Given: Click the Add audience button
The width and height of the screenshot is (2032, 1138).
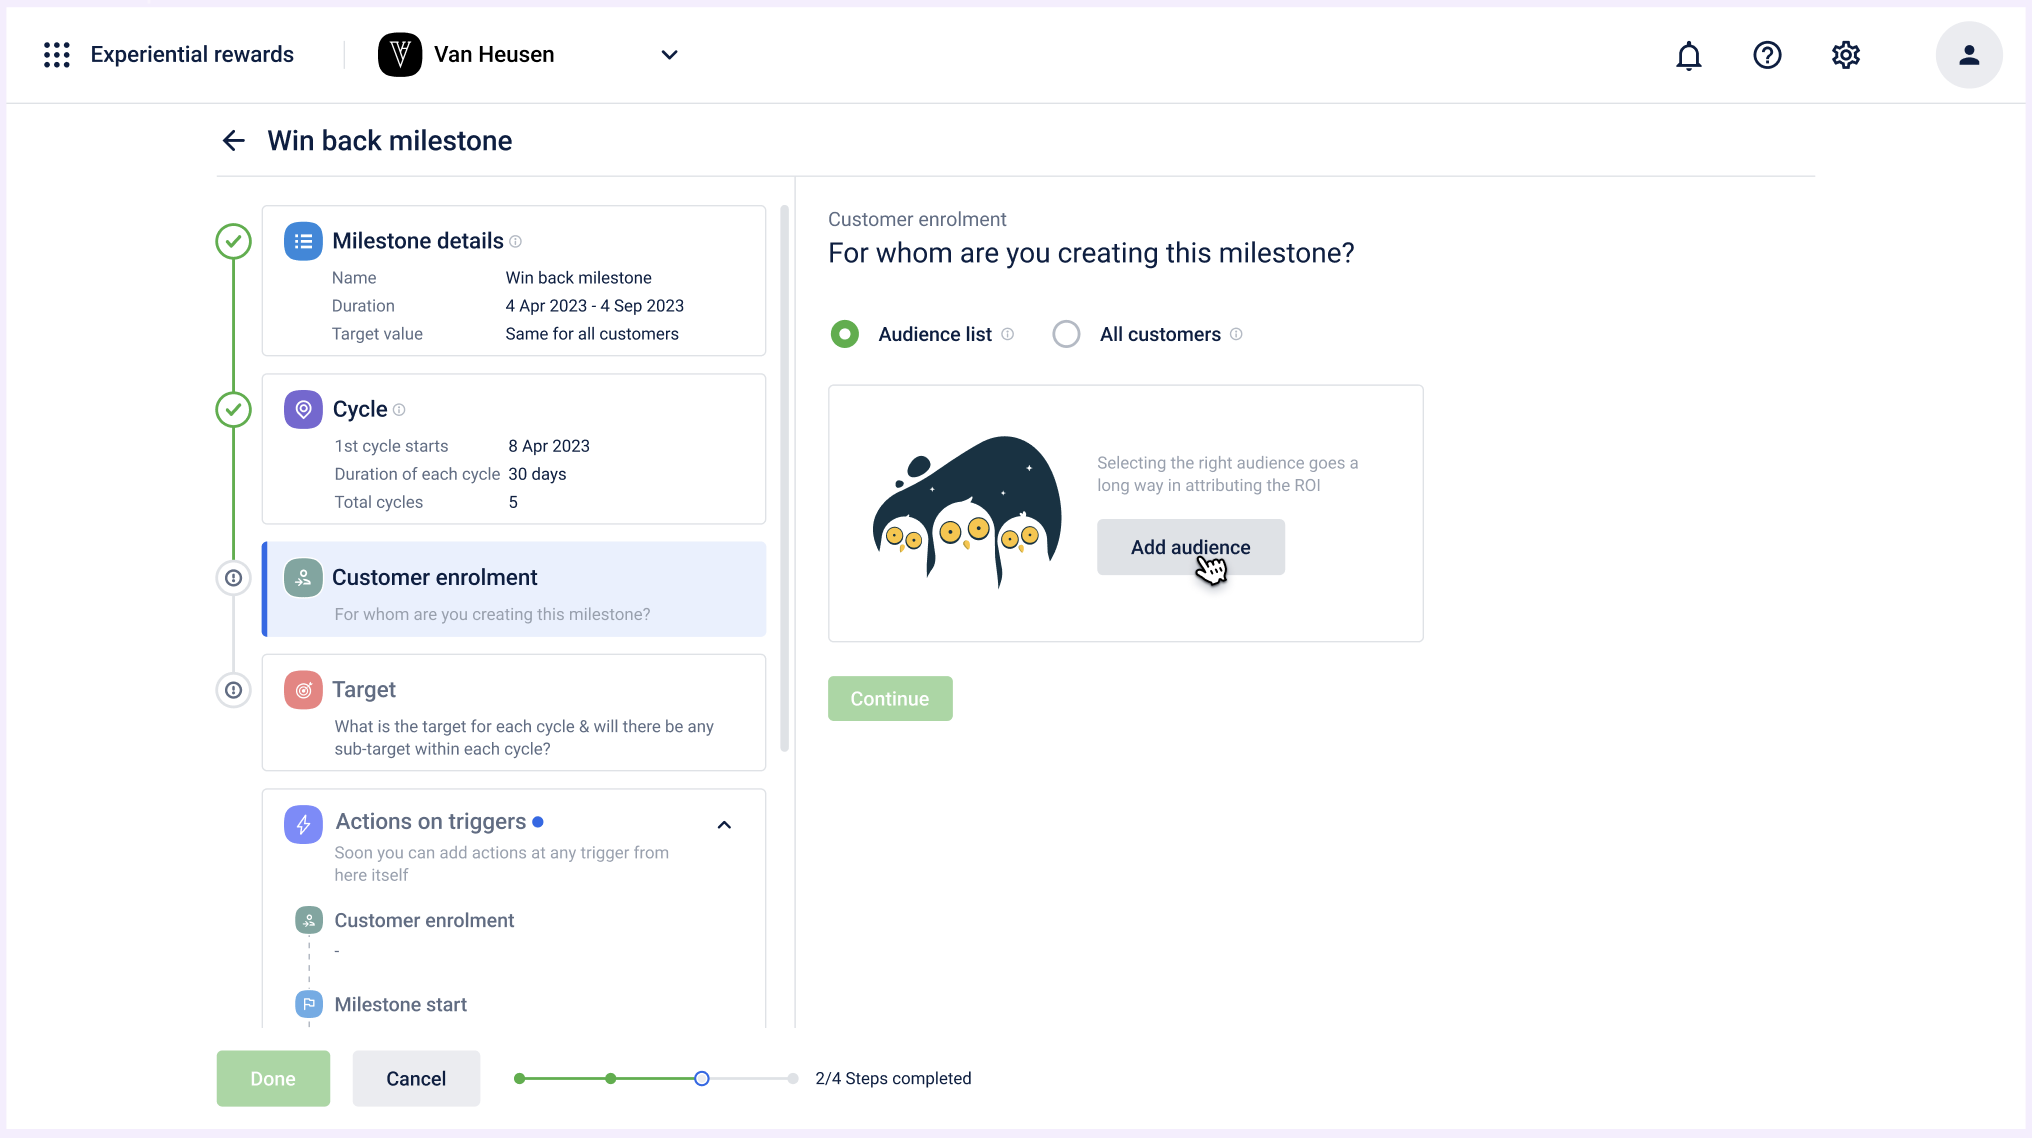Looking at the screenshot, I should (1190, 547).
